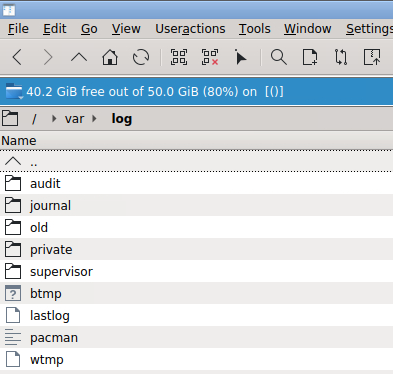393x374 pixels.
Task: Select the journal folder
Action: tap(196, 205)
